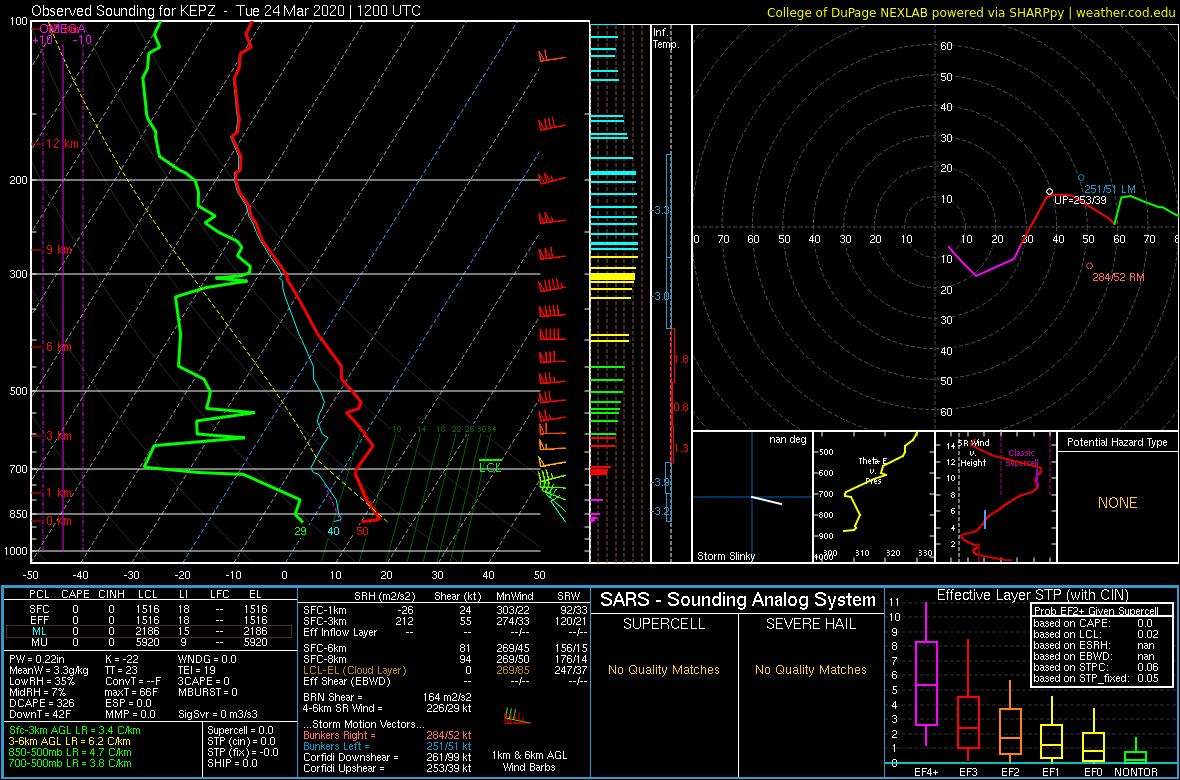
Task: Click the 'MidRH = 7%' value
Action: pos(38,692)
